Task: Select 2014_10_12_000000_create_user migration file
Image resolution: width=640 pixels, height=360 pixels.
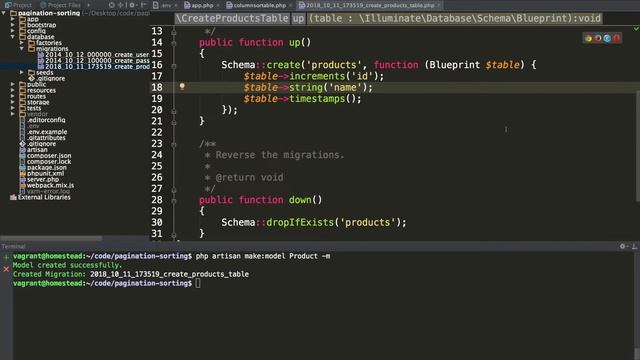Action: point(93,55)
